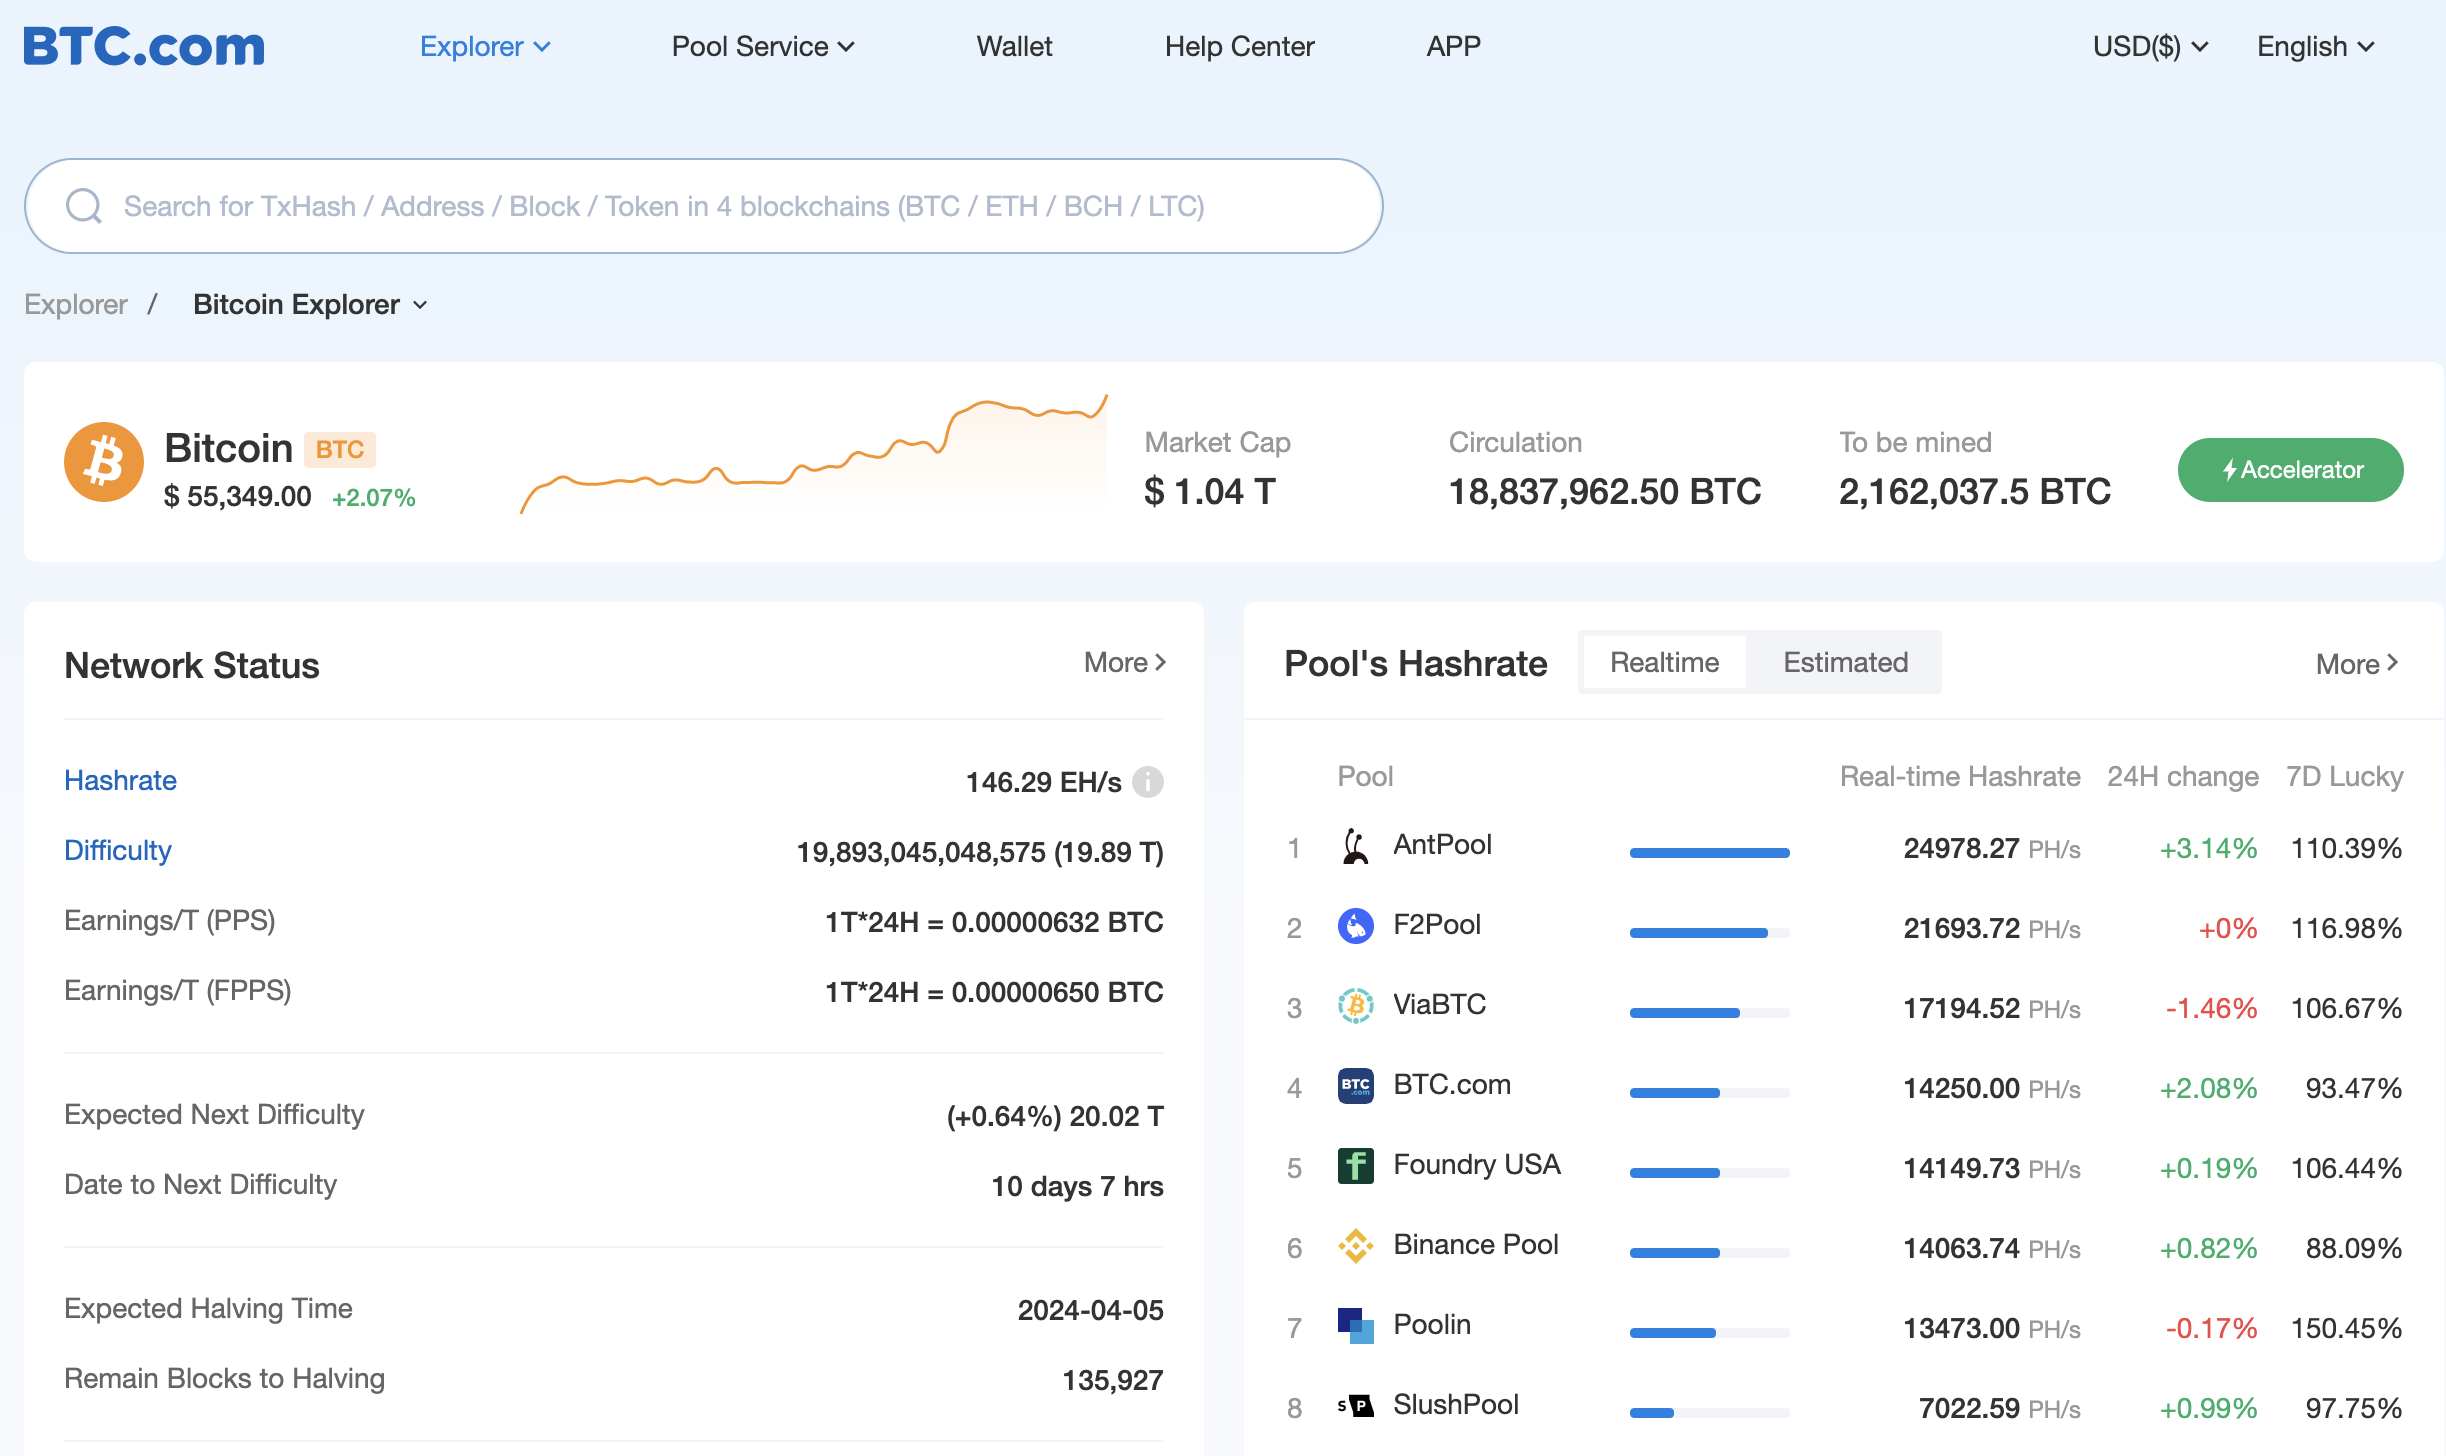Click SlushPool's hashrate progress bar
Screen dimensions: 2446x1456
tap(1710, 1413)
